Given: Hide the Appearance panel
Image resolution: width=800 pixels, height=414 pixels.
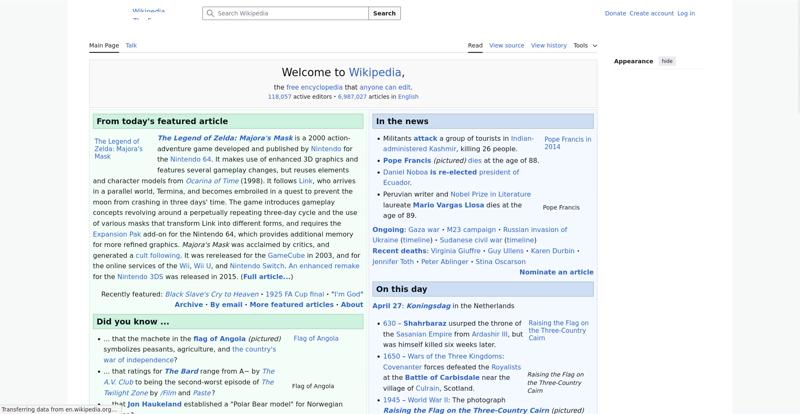Looking at the screenshot, I should [x=667, y=61].
